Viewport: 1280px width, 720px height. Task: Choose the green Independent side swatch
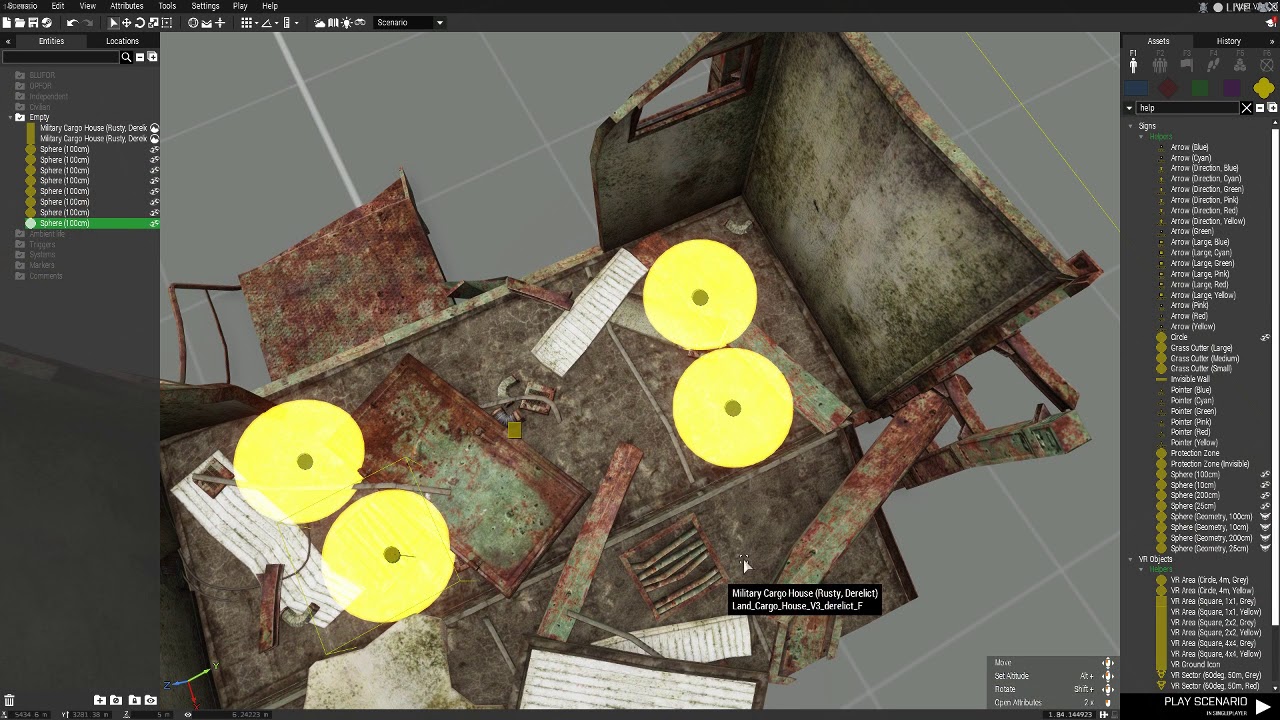1200,89
